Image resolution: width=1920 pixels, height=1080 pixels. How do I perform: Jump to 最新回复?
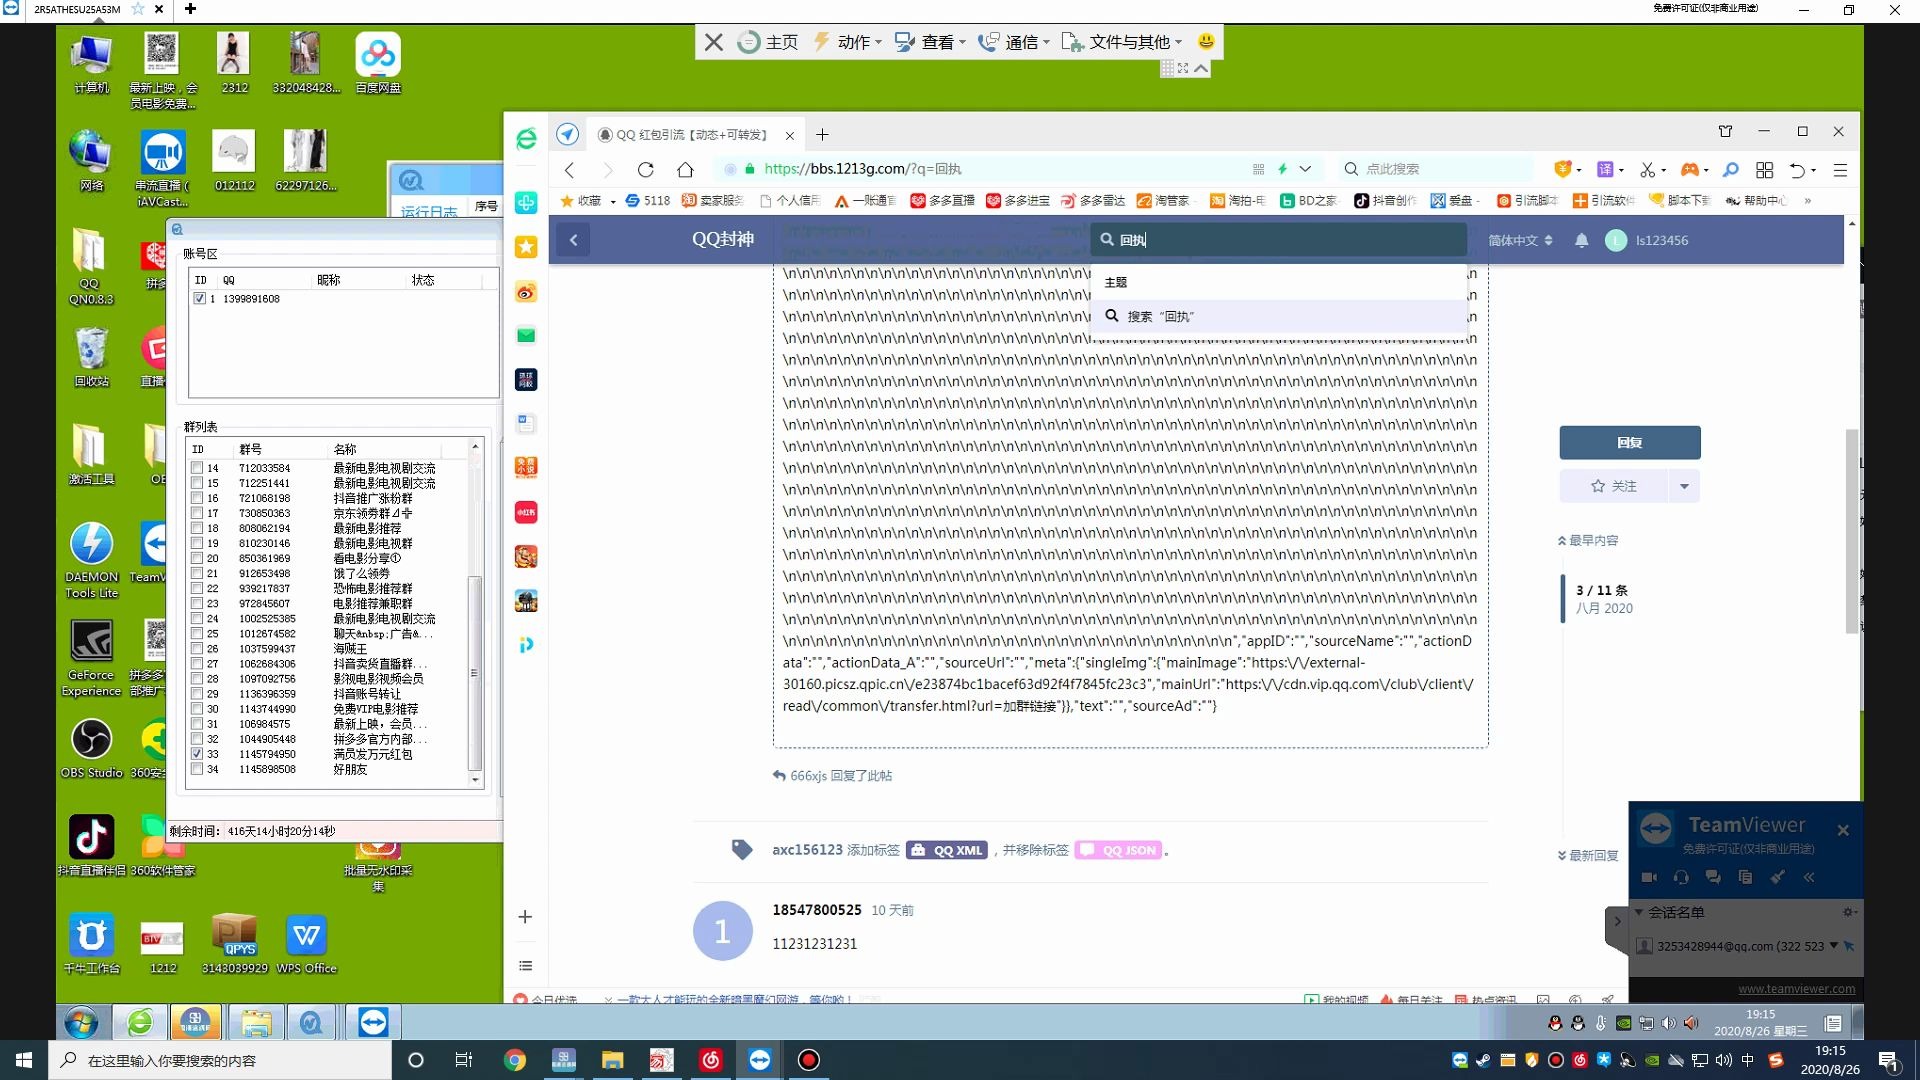coord(1588,856)
